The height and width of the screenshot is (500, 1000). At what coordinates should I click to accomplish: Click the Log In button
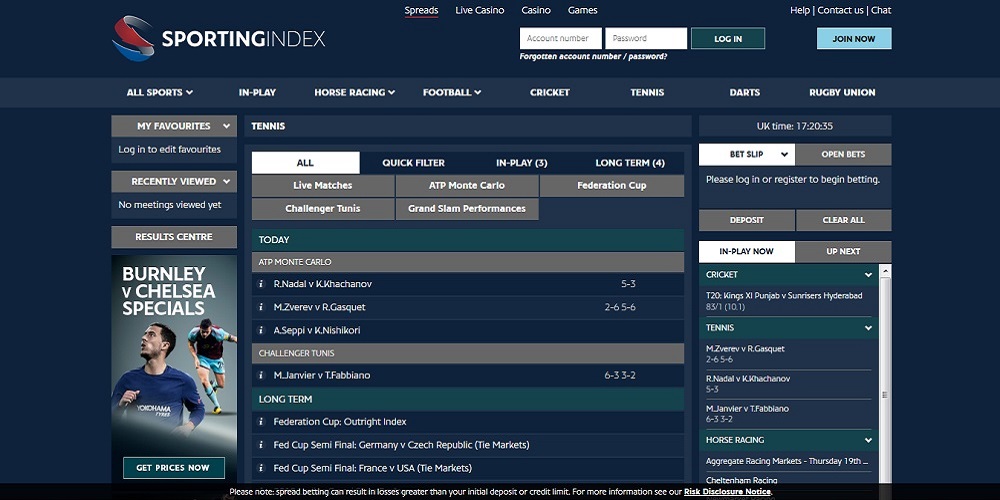728,38
